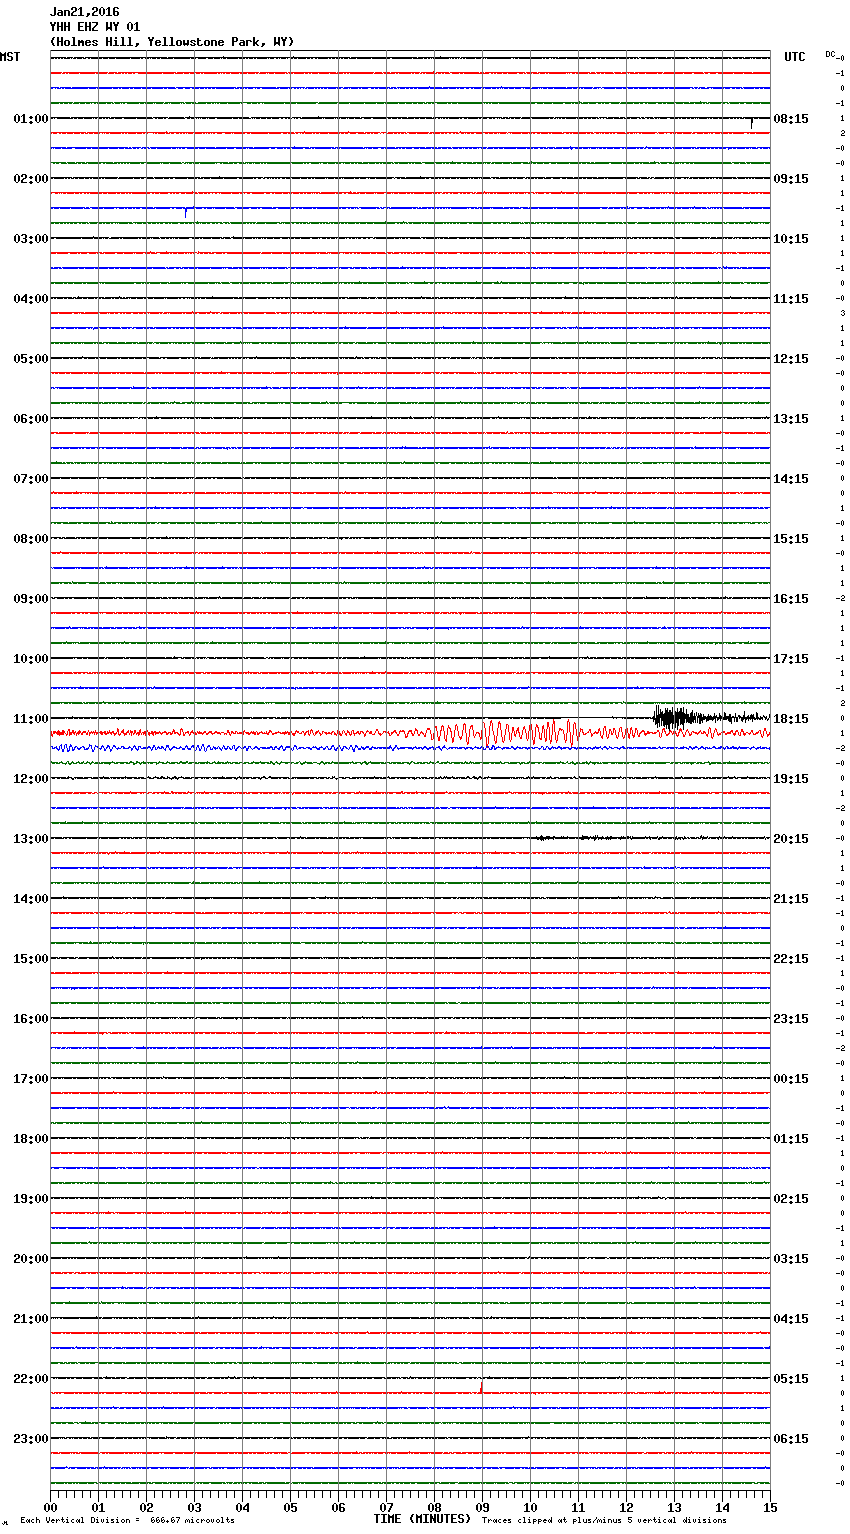This screenshot has width=850, height=1534.
Task: Click the large red oscillation below the 11:00 trace
Action: [505, 733]
